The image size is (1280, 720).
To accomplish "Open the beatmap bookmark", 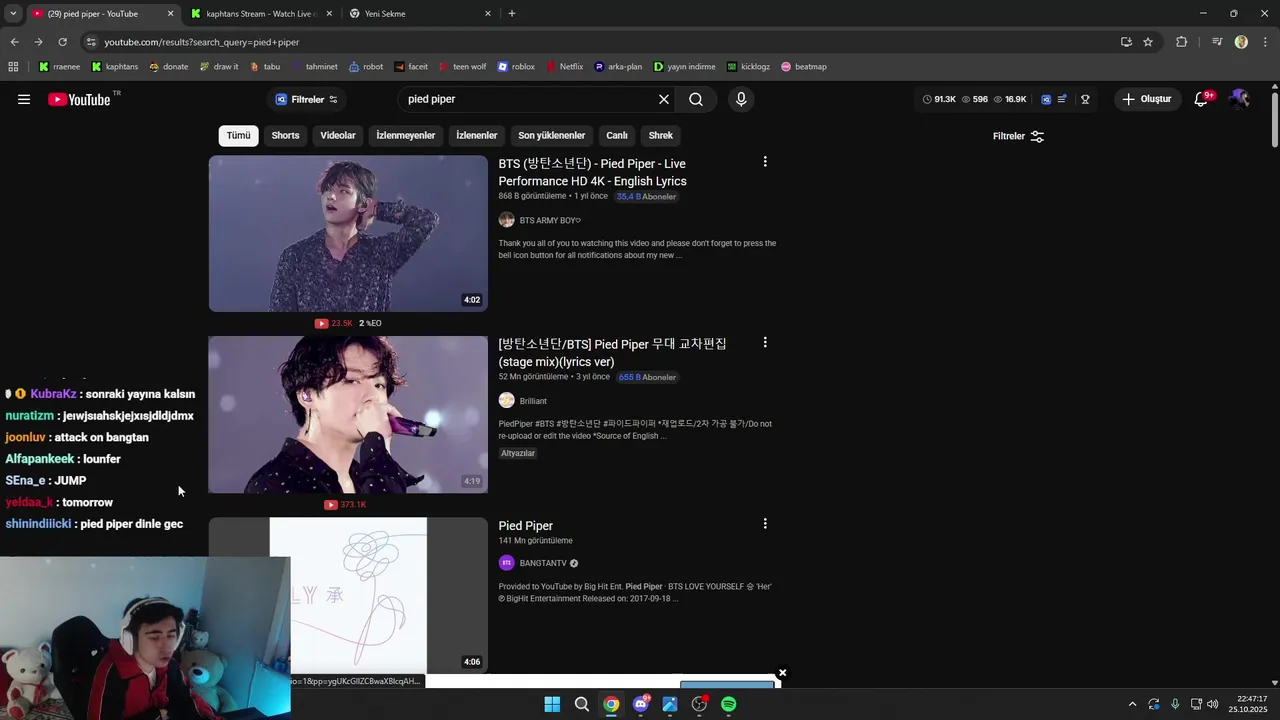I will (x=804, y=67).
